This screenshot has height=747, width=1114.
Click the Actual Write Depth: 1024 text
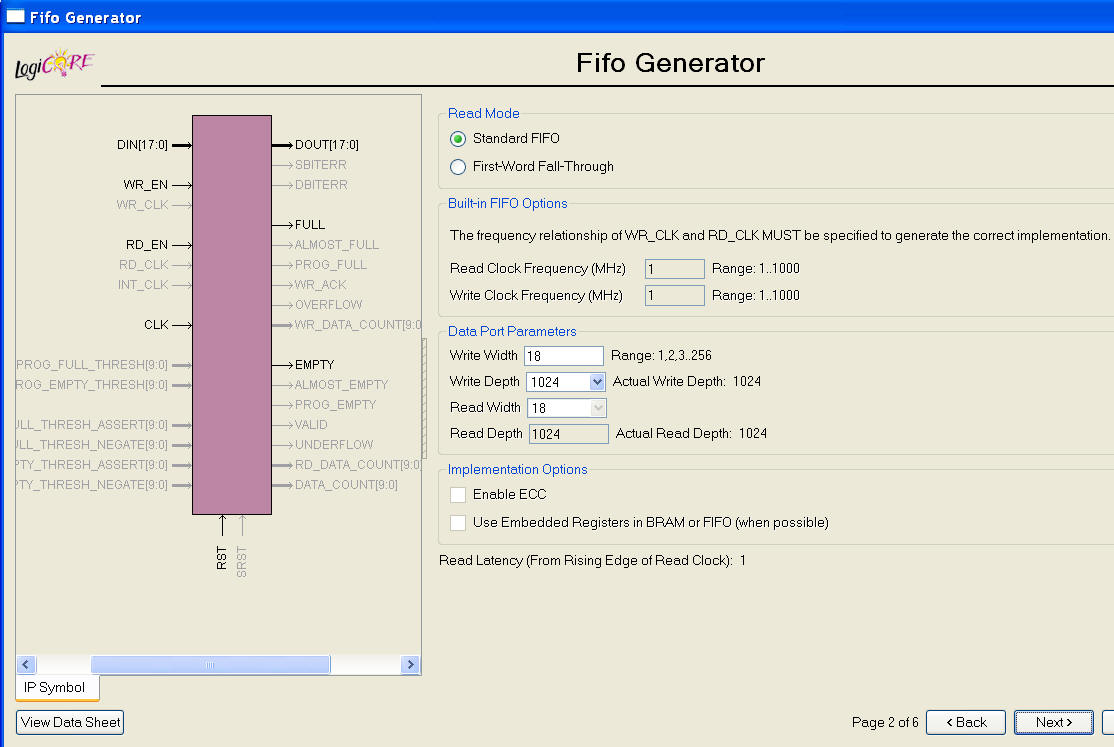tap(686, 382)
